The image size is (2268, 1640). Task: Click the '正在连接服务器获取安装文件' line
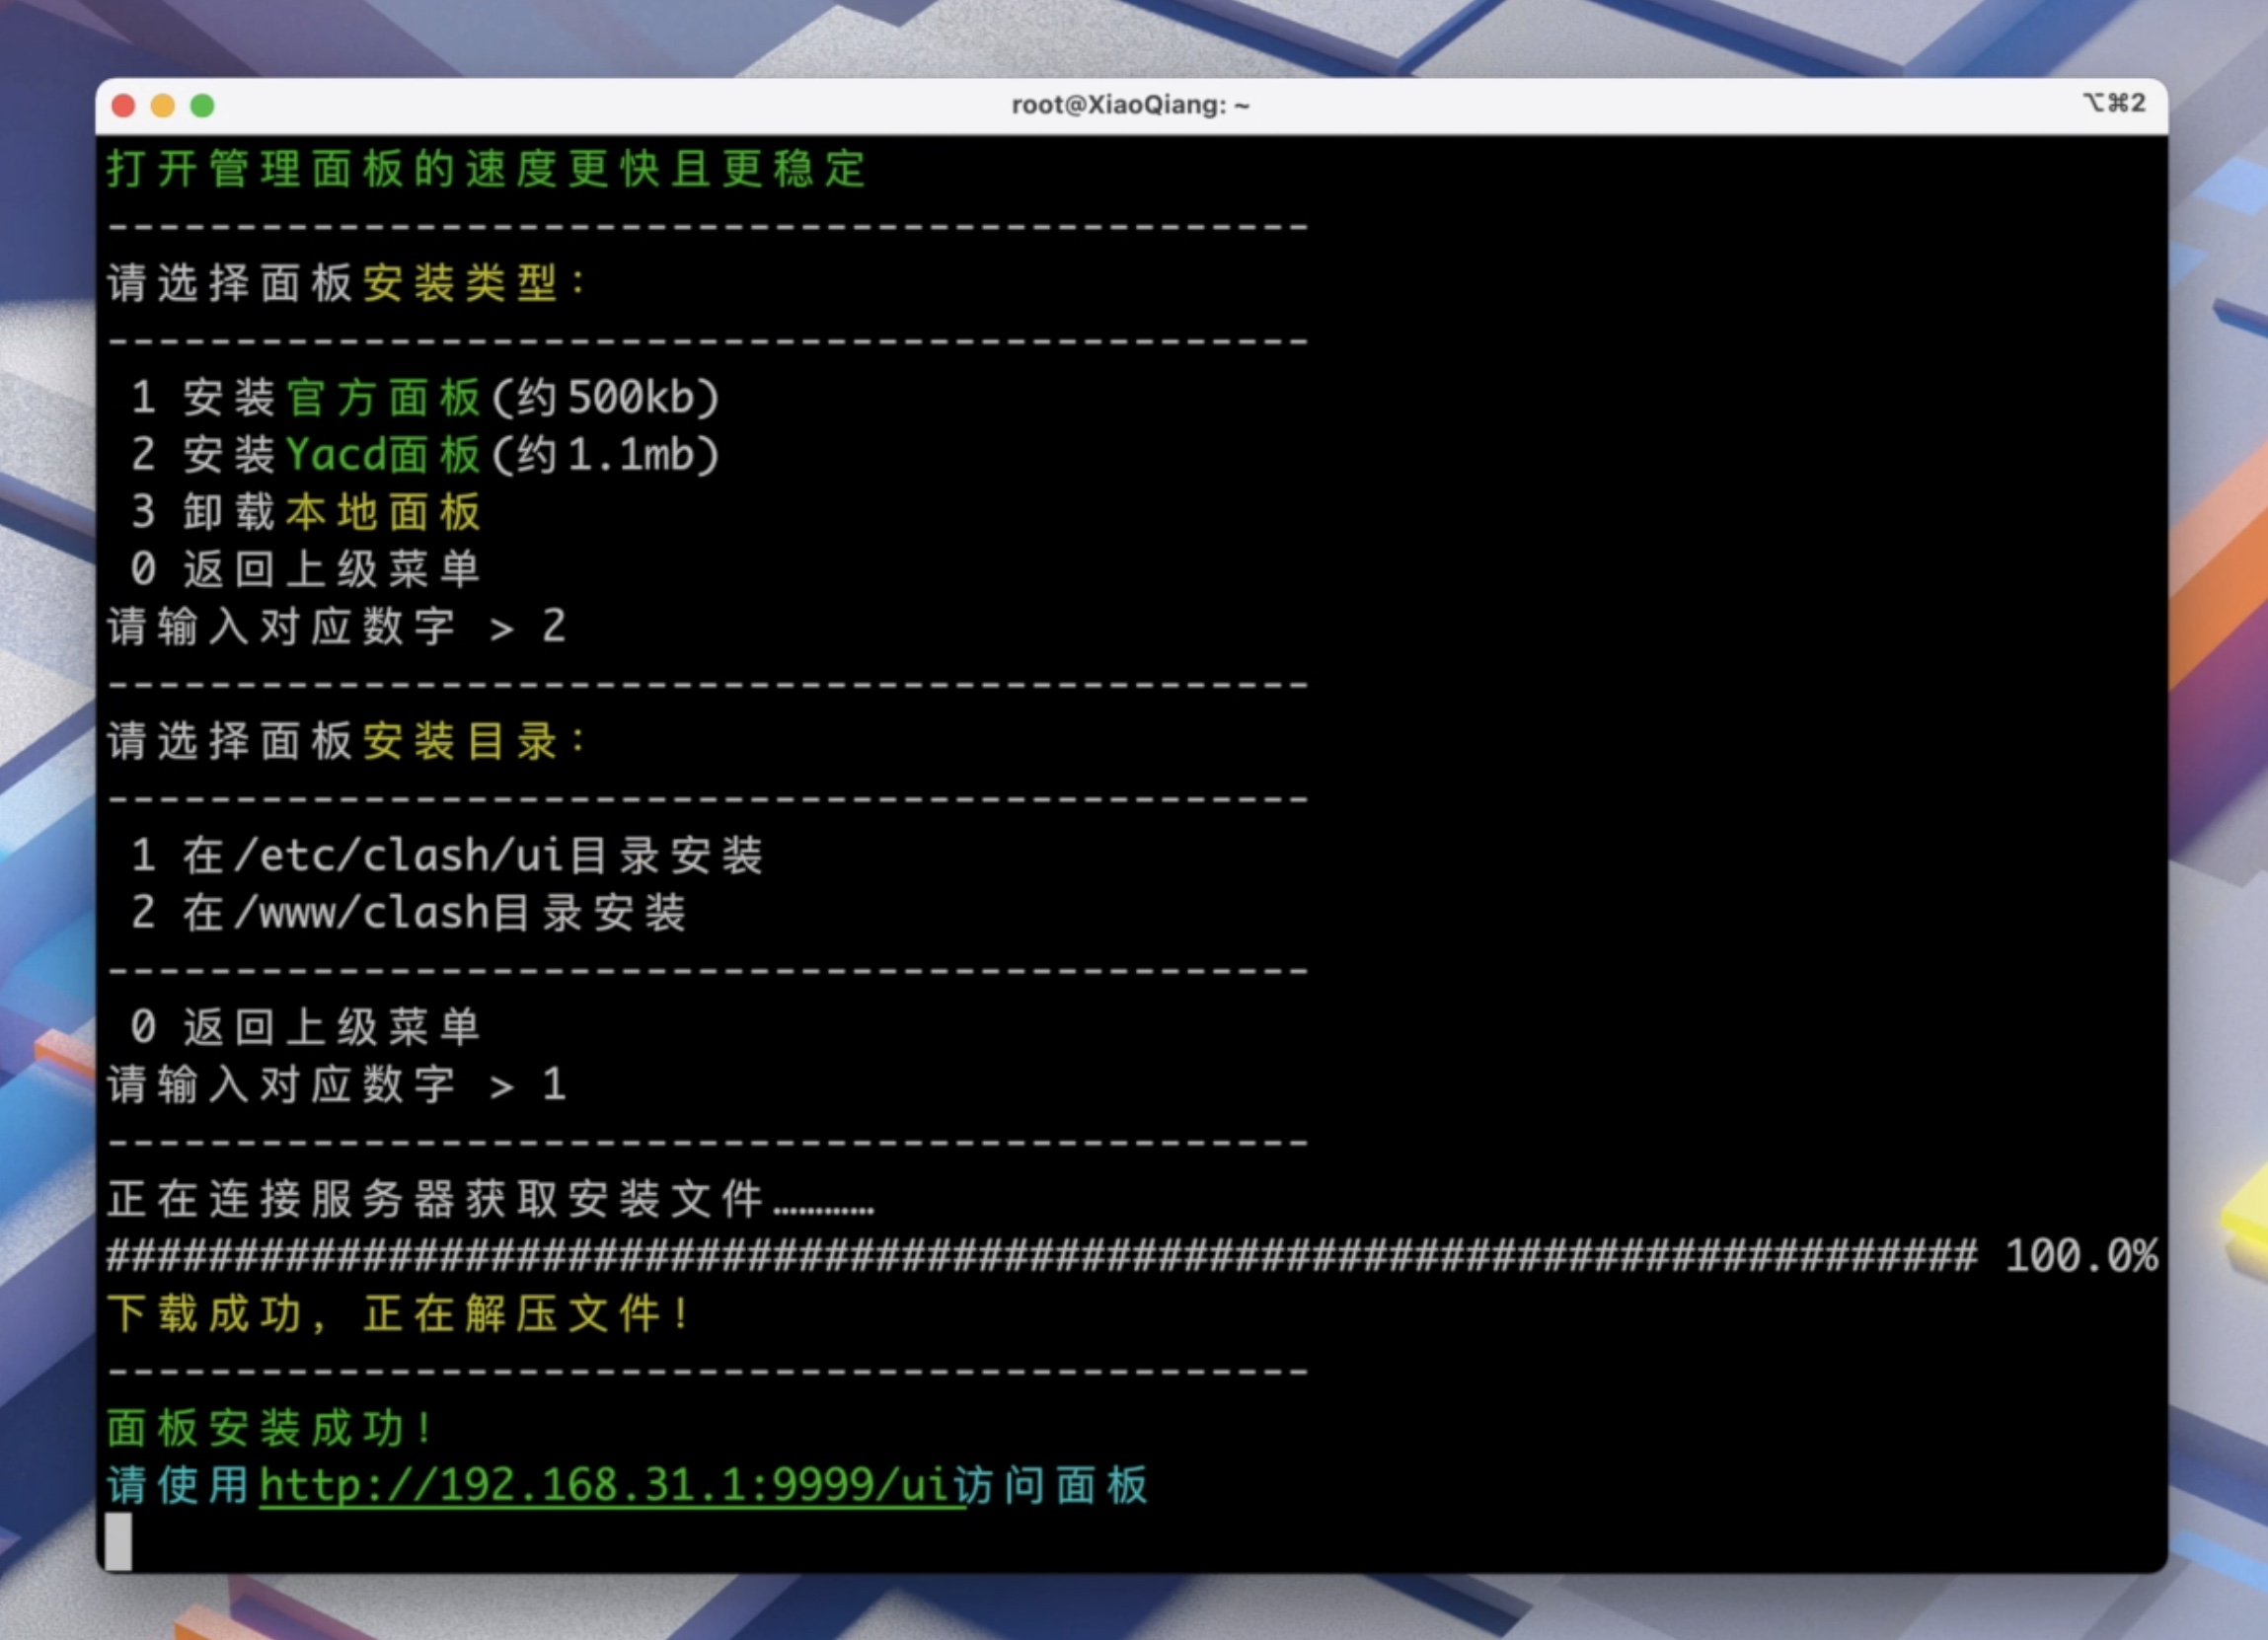click(490, 1199)
